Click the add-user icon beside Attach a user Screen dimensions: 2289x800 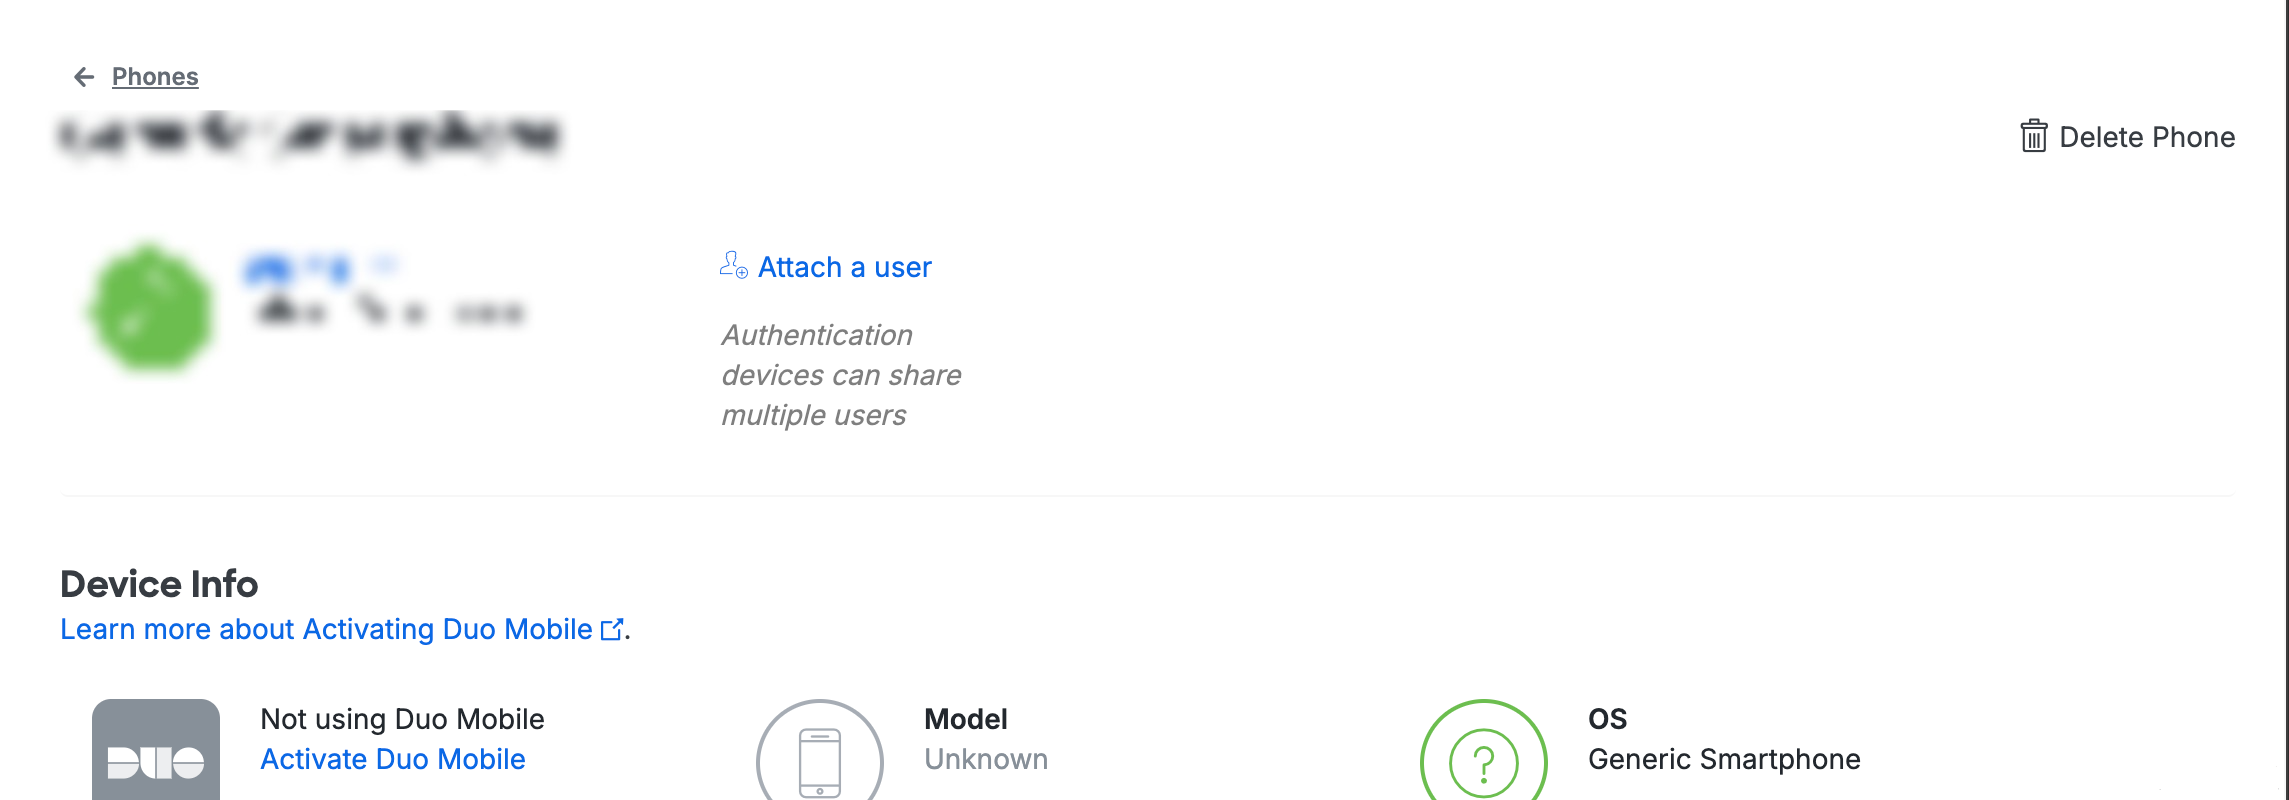click(x=733, y=266)
